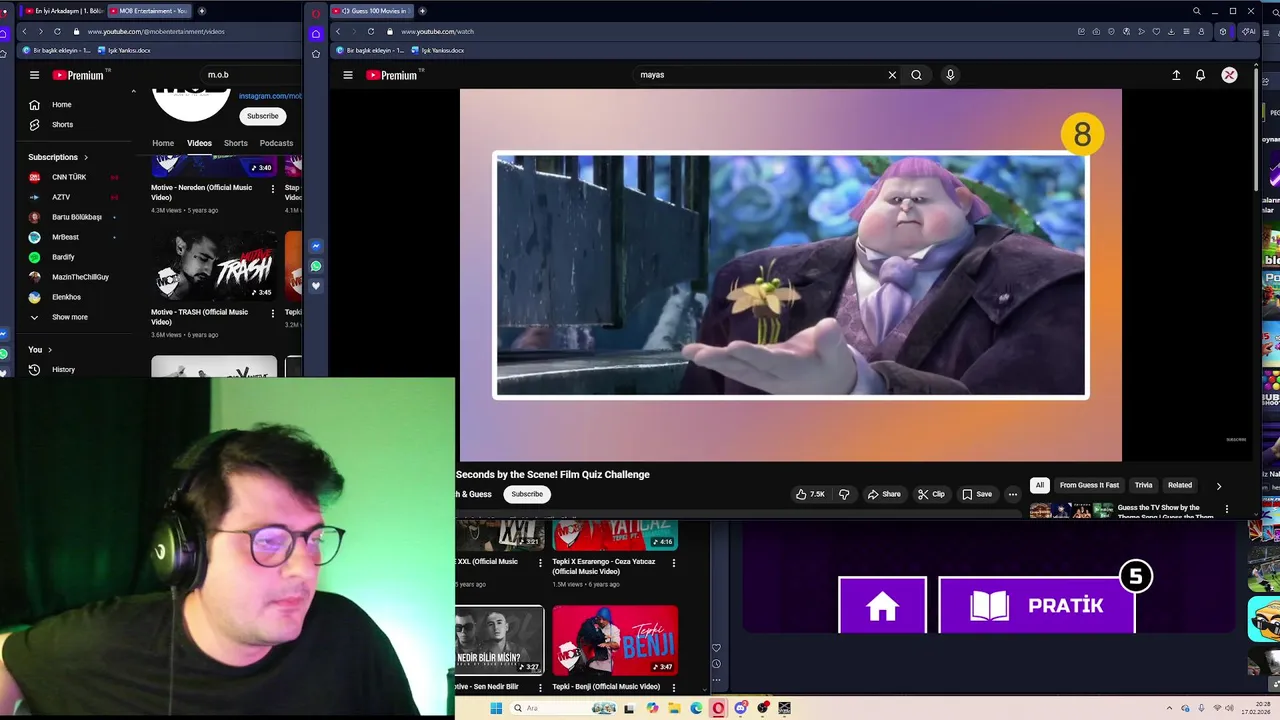The image size is (1280, 720).
Task: Open the instagram.com link on M.O.B channel
Action: click(x=270, y=96)
